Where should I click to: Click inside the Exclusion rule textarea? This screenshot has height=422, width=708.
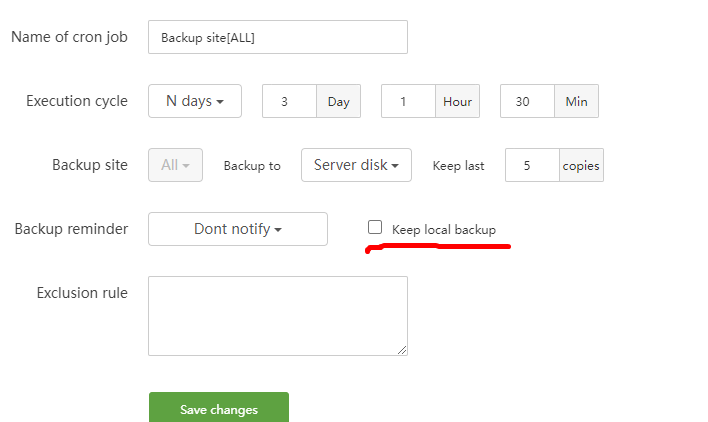coord(277,315)
